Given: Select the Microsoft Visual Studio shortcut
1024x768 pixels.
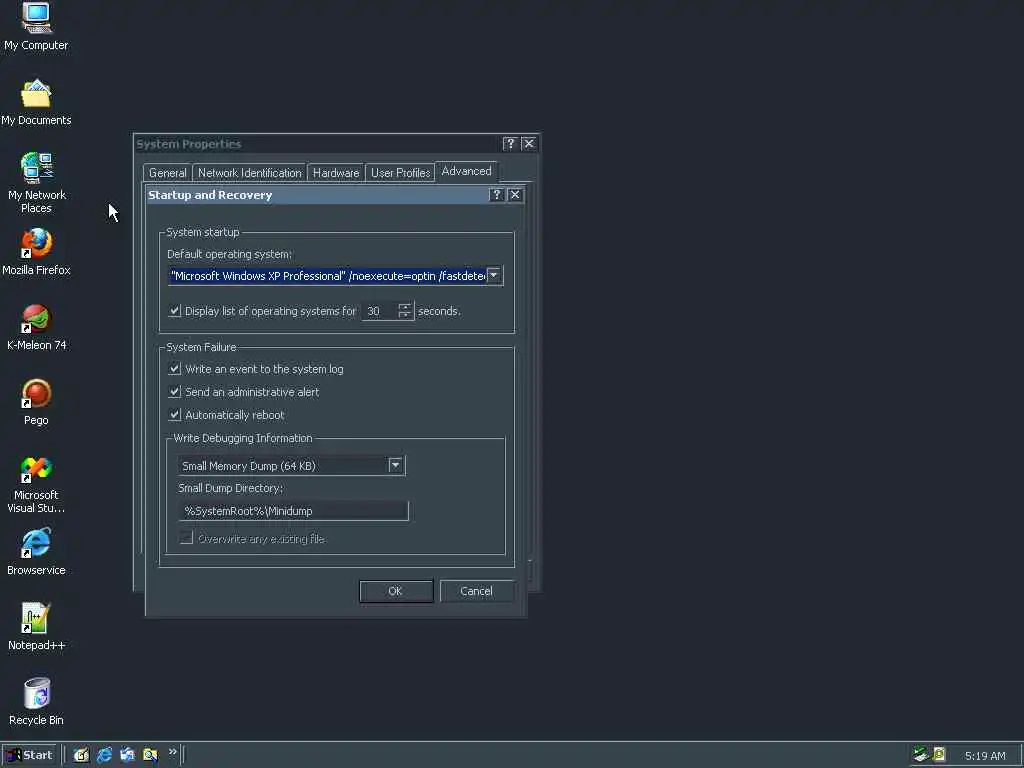Looking at the screenshot, I should (36, 484).
